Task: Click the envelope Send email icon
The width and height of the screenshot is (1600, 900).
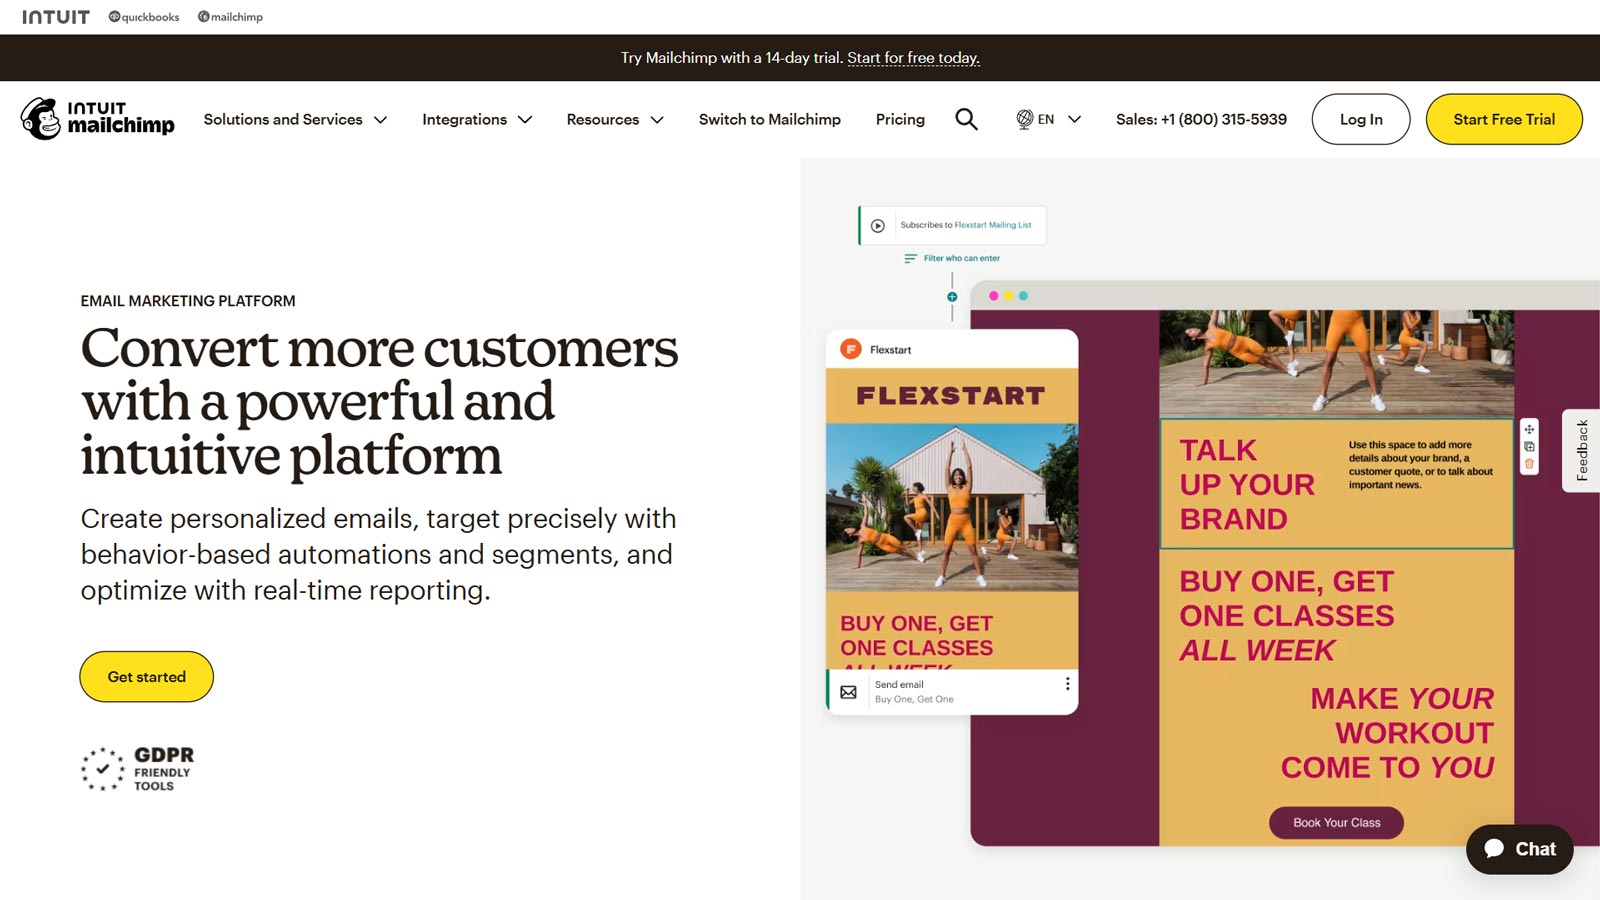Action: tap(848, 692)
